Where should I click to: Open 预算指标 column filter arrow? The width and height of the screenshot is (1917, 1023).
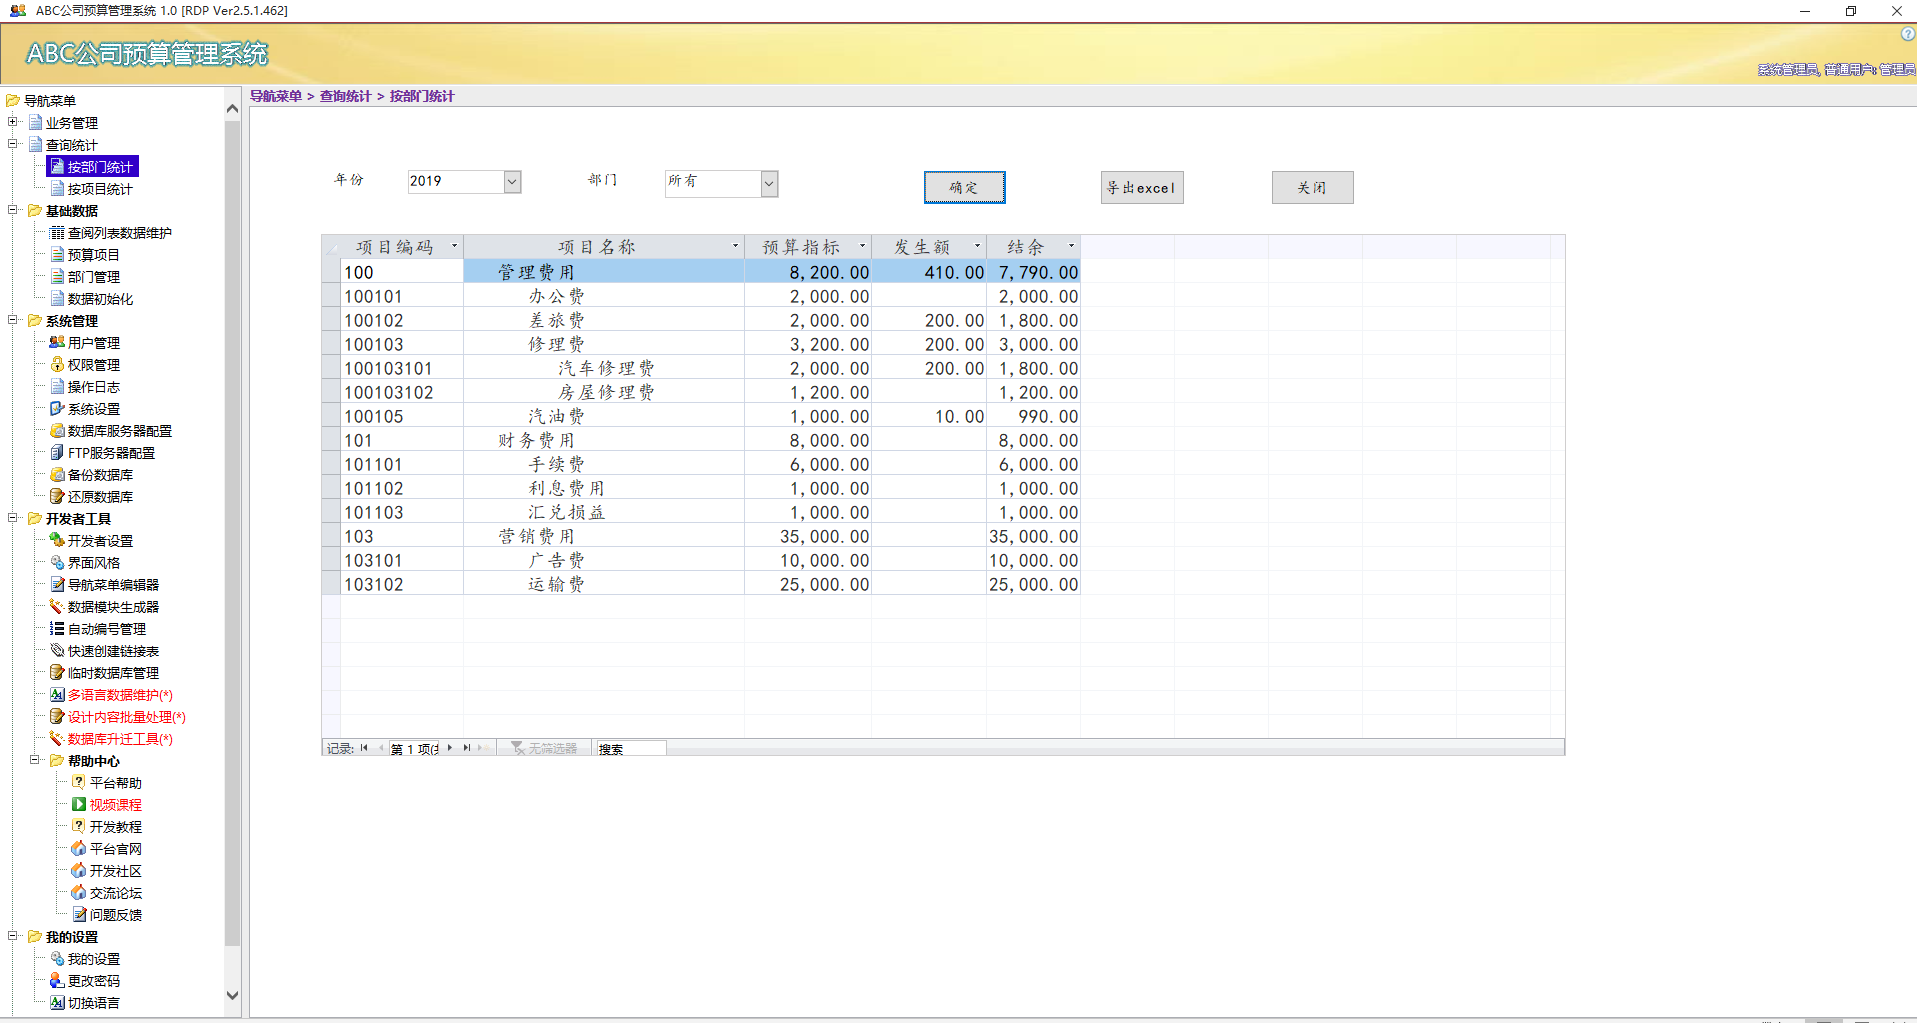coord(862,246)
